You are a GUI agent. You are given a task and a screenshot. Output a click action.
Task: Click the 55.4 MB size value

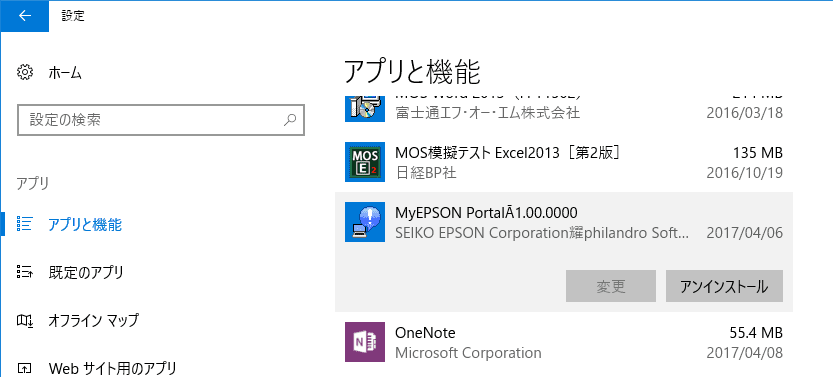[755, 333]
